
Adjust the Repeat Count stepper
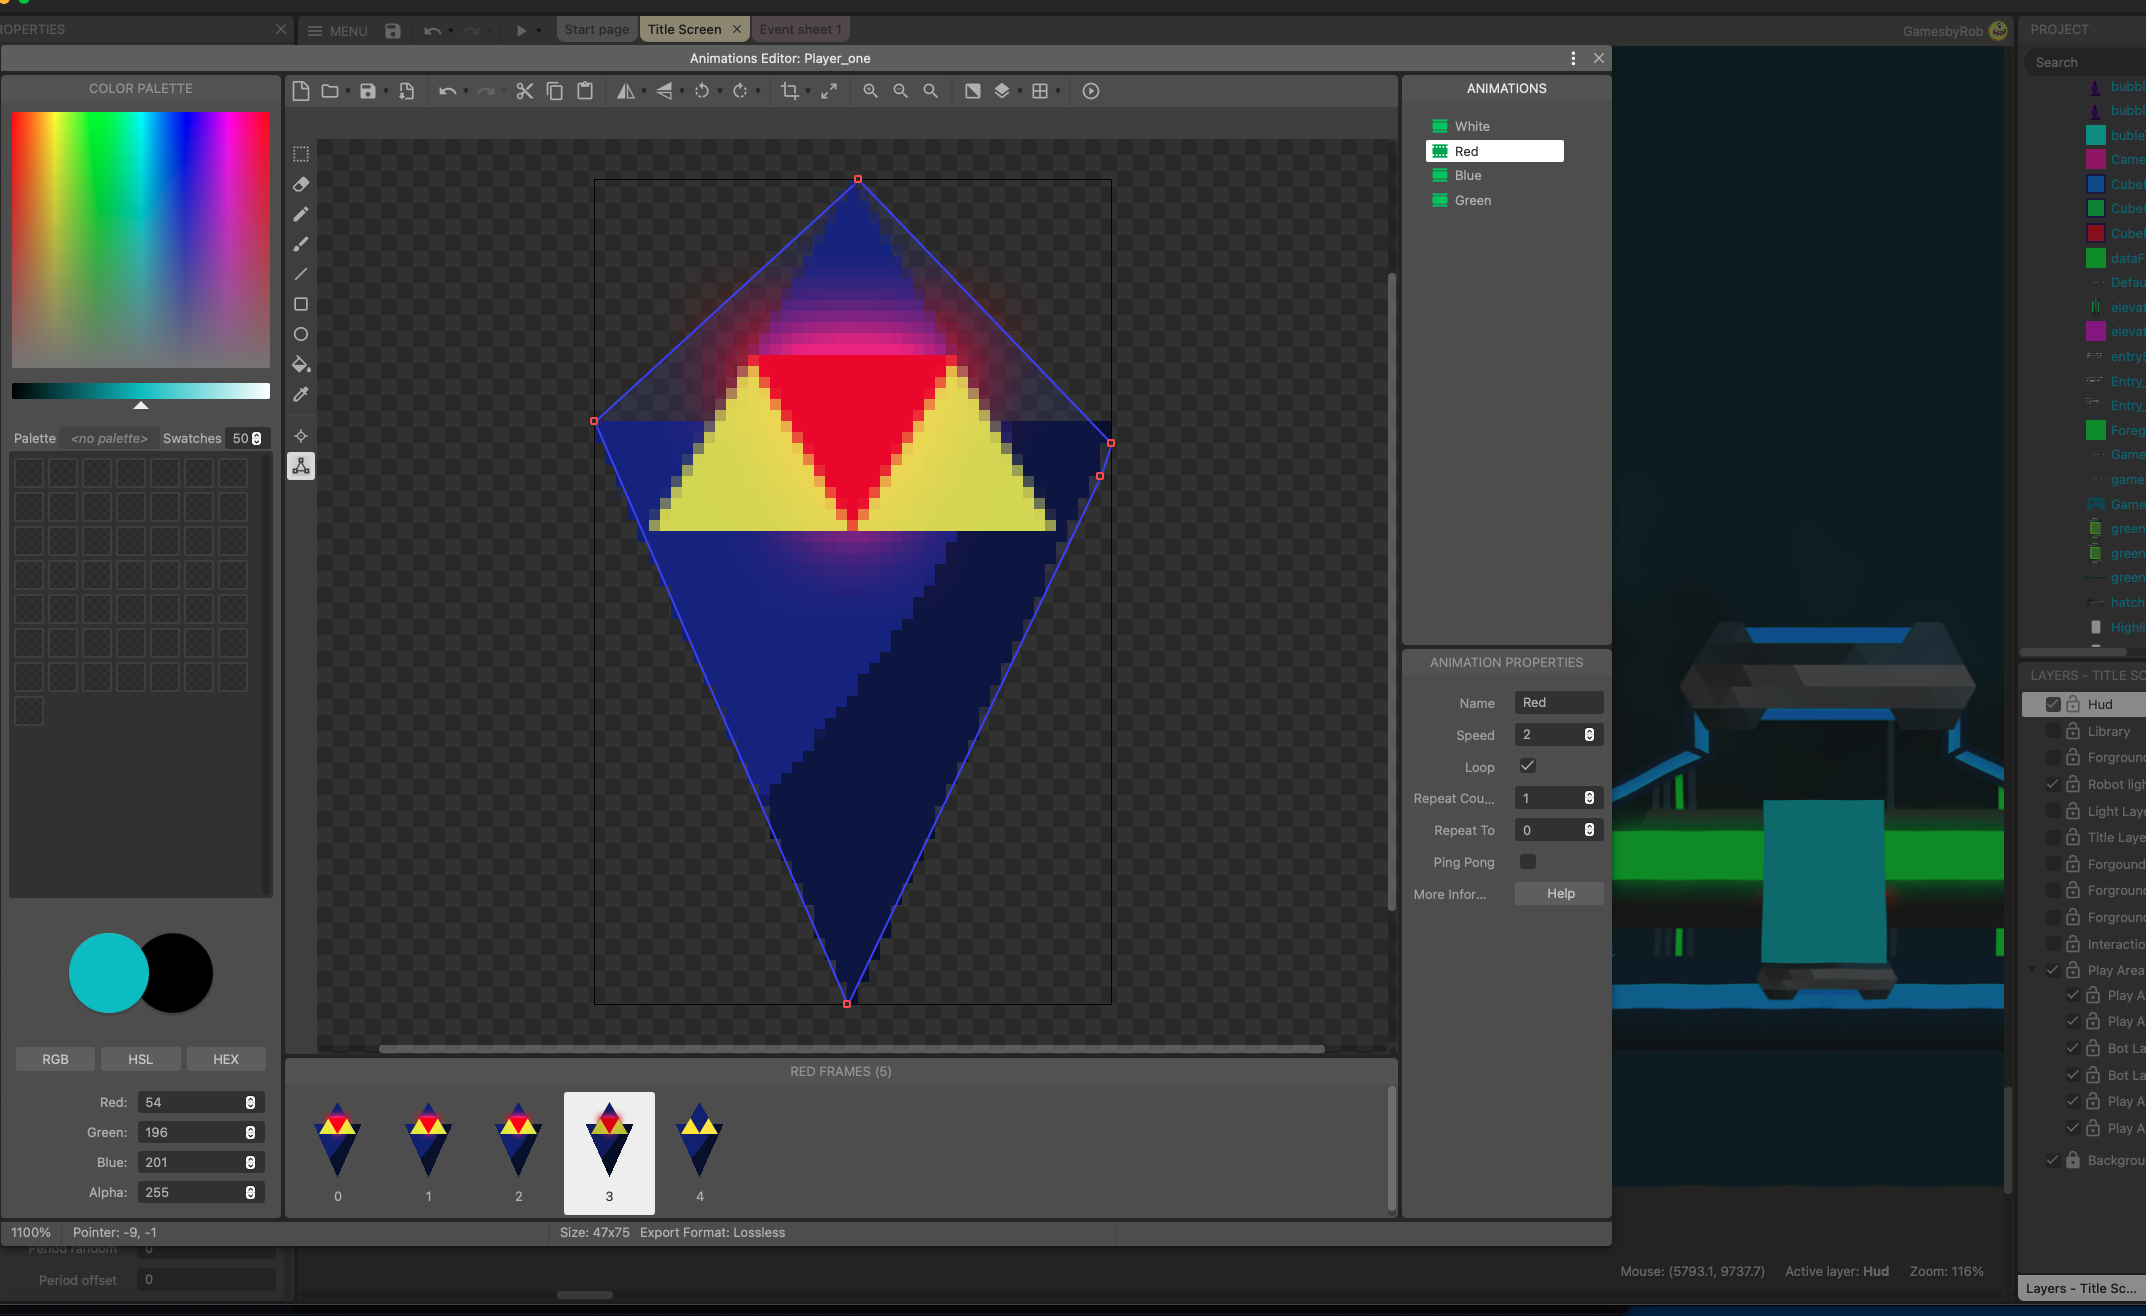(1589, 798)
